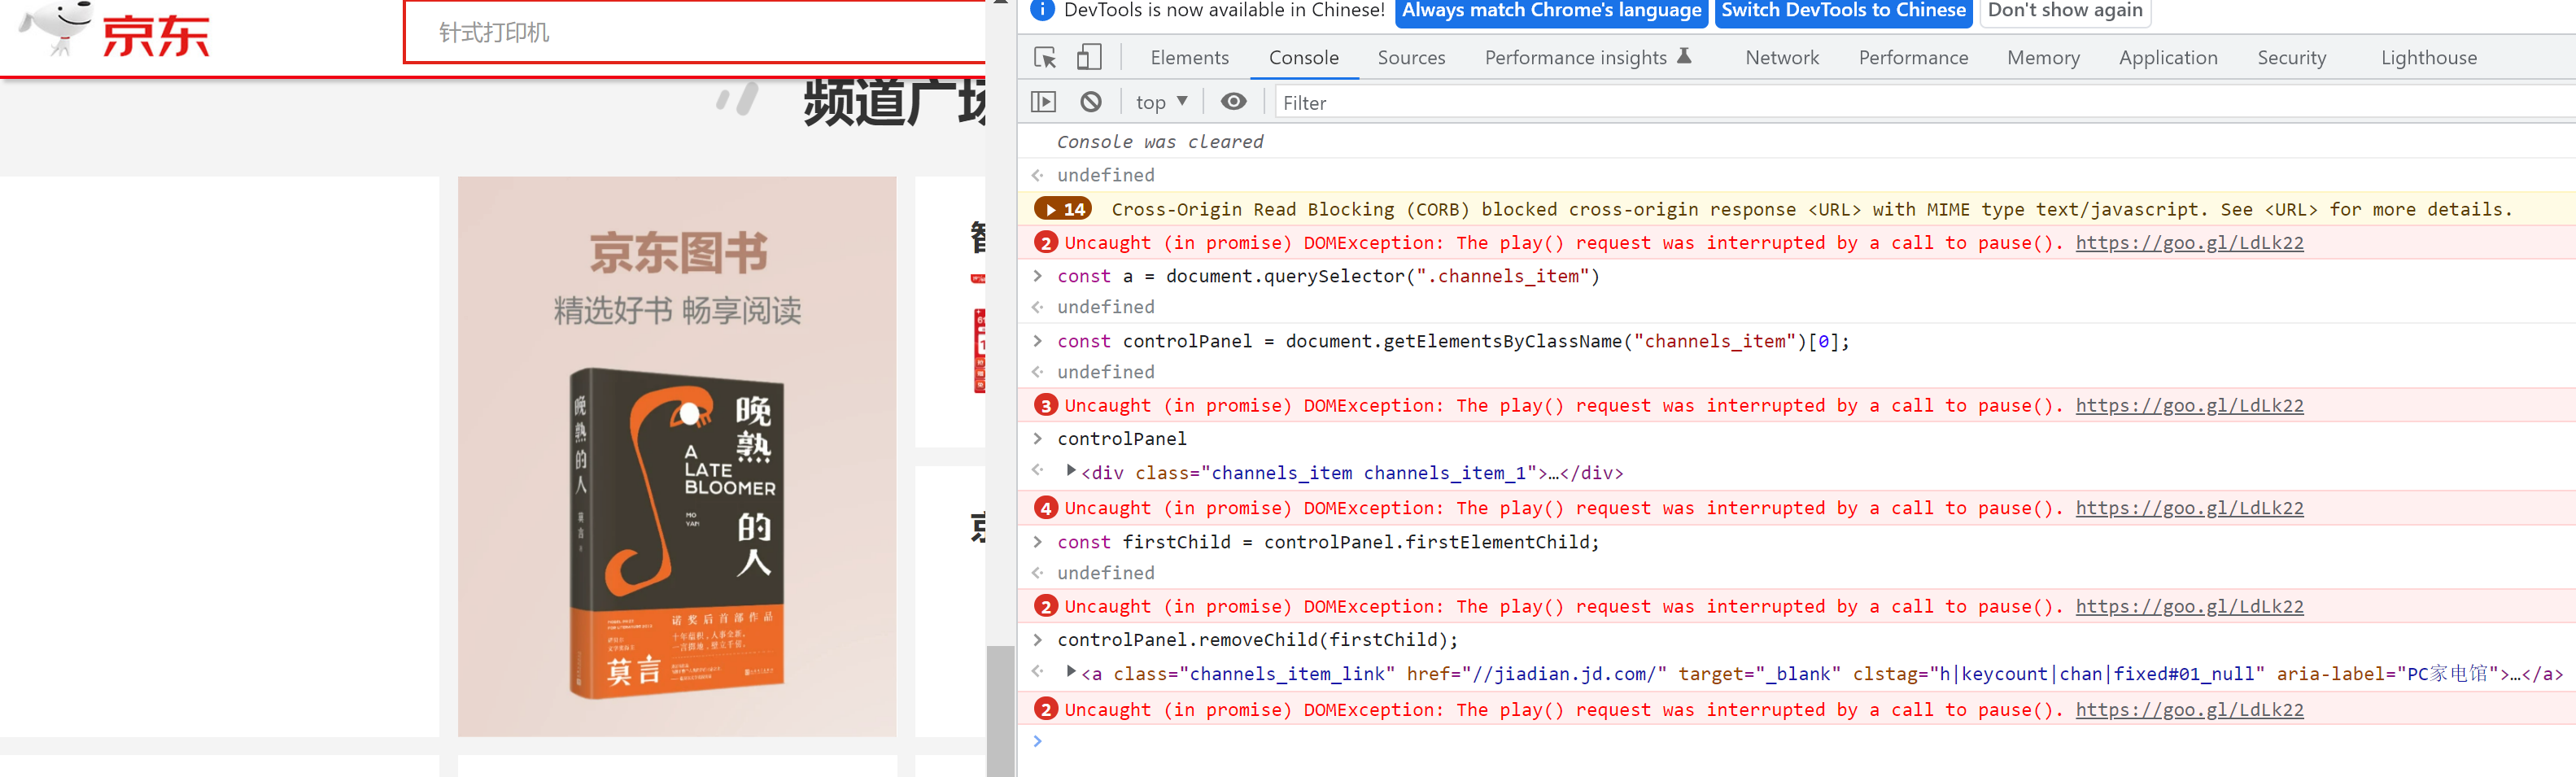The width and height of the screenshot is (2576, 777).
Task: Expand the div channels_item channels_item_1 node
Action: pyautogui.click(x=1071, y=470)
